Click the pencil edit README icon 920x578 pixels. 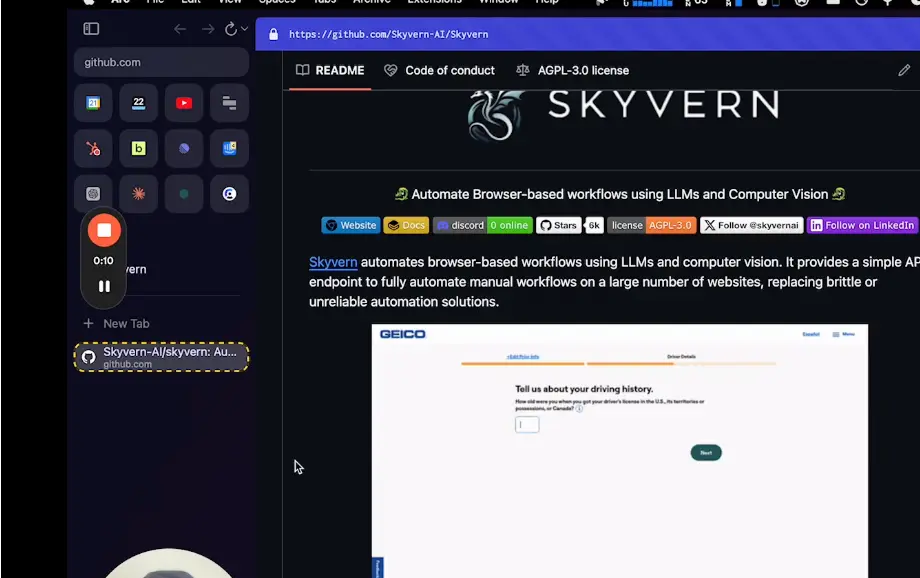click(x=904, y=70)
